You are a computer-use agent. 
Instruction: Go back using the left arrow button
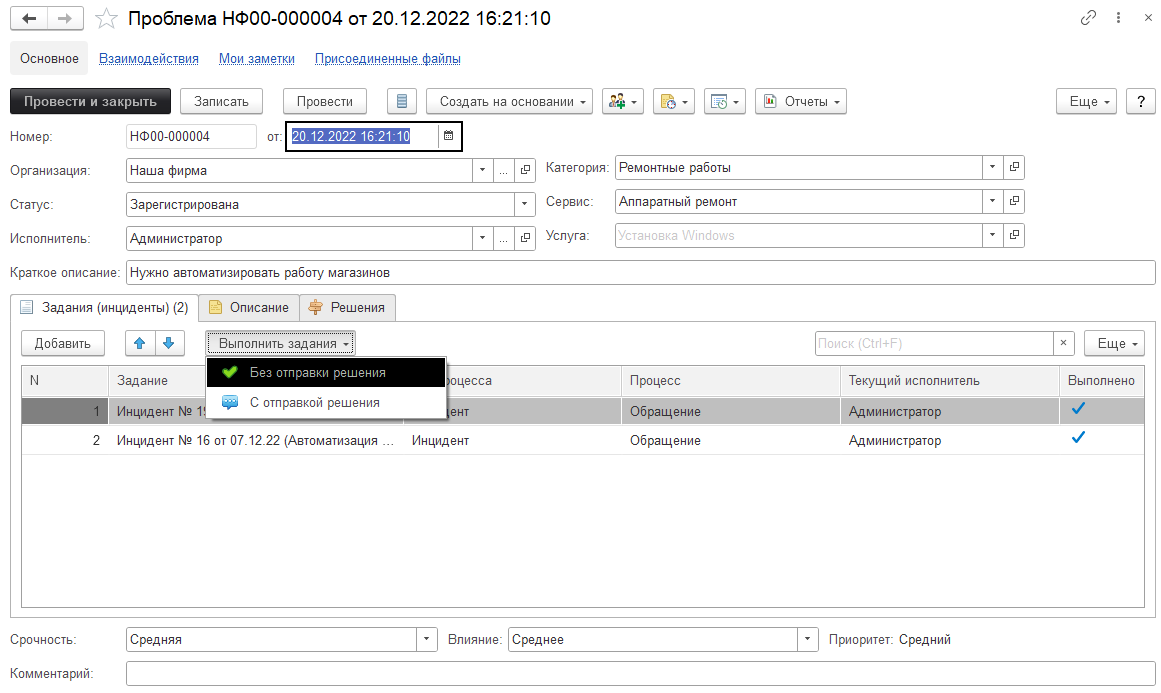coord(29,19)
